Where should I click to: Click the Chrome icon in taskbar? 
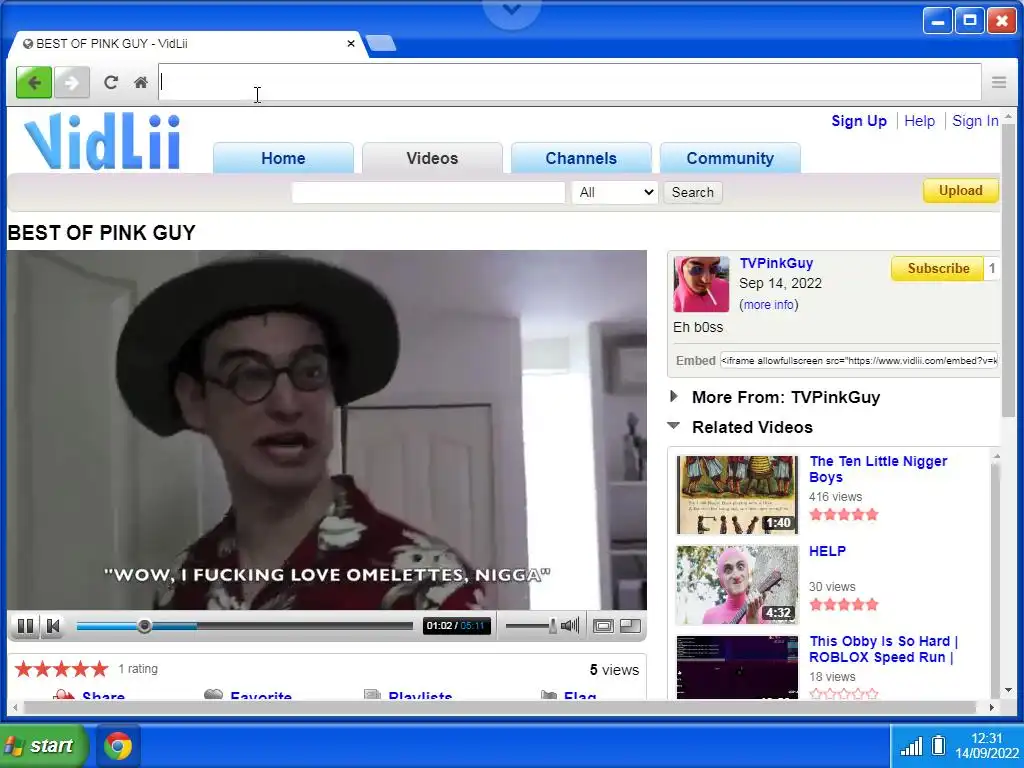coord(118,746)
